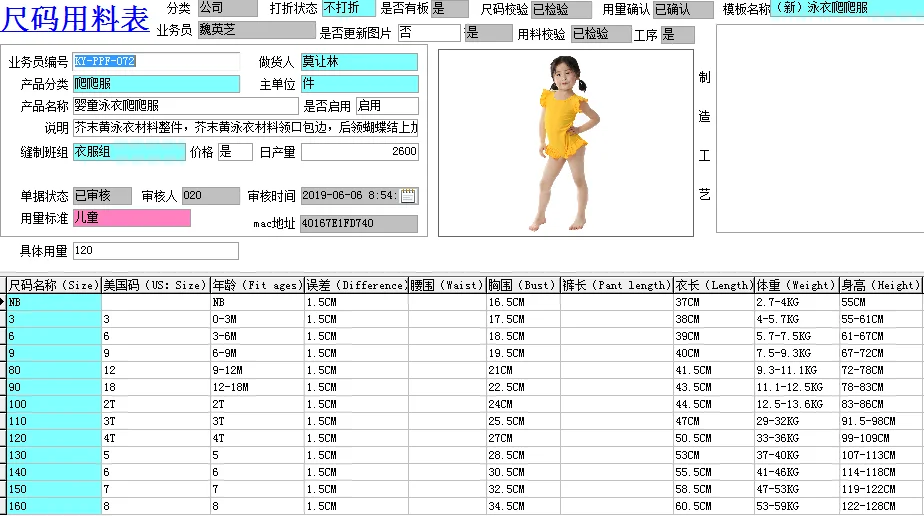Click the 产品名称 field 婴童泳衣爬爬服

(x=186, y=106)
